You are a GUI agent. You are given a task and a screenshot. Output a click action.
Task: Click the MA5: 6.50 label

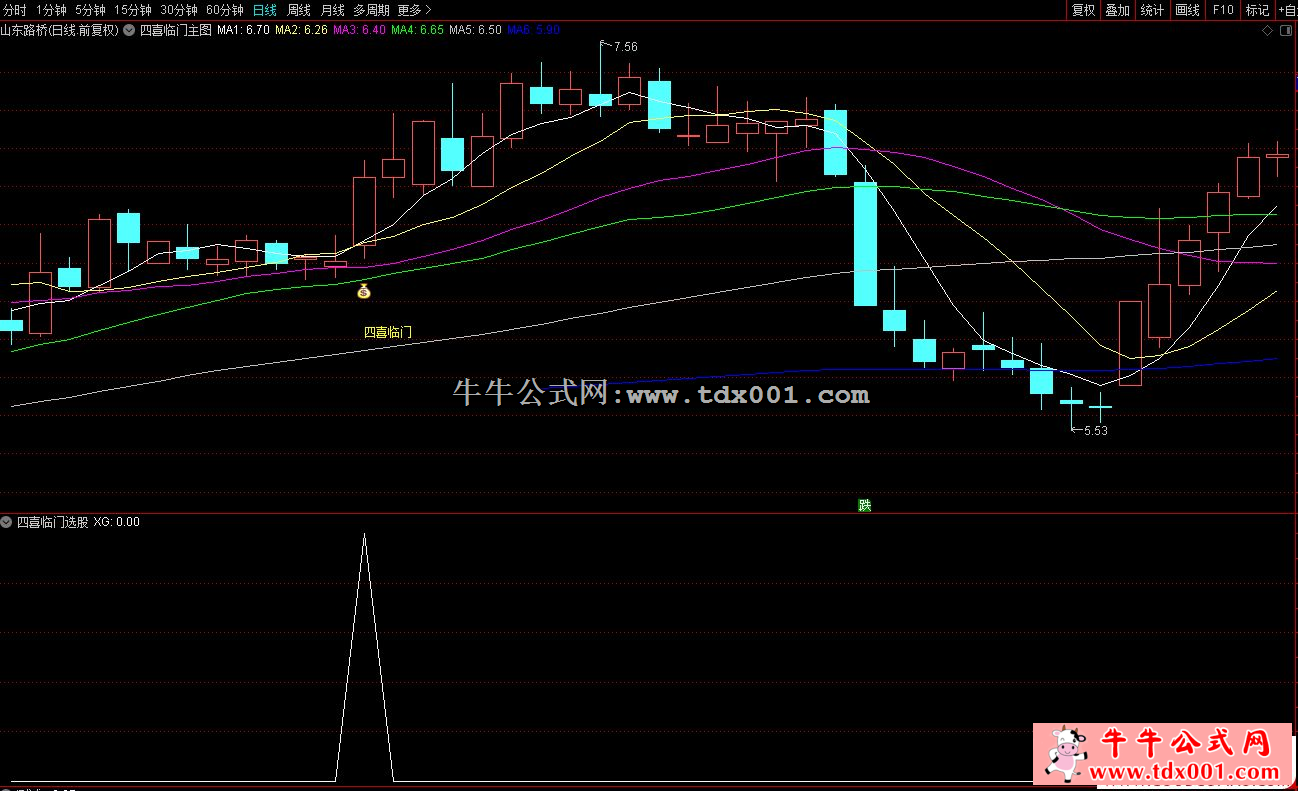476,31
